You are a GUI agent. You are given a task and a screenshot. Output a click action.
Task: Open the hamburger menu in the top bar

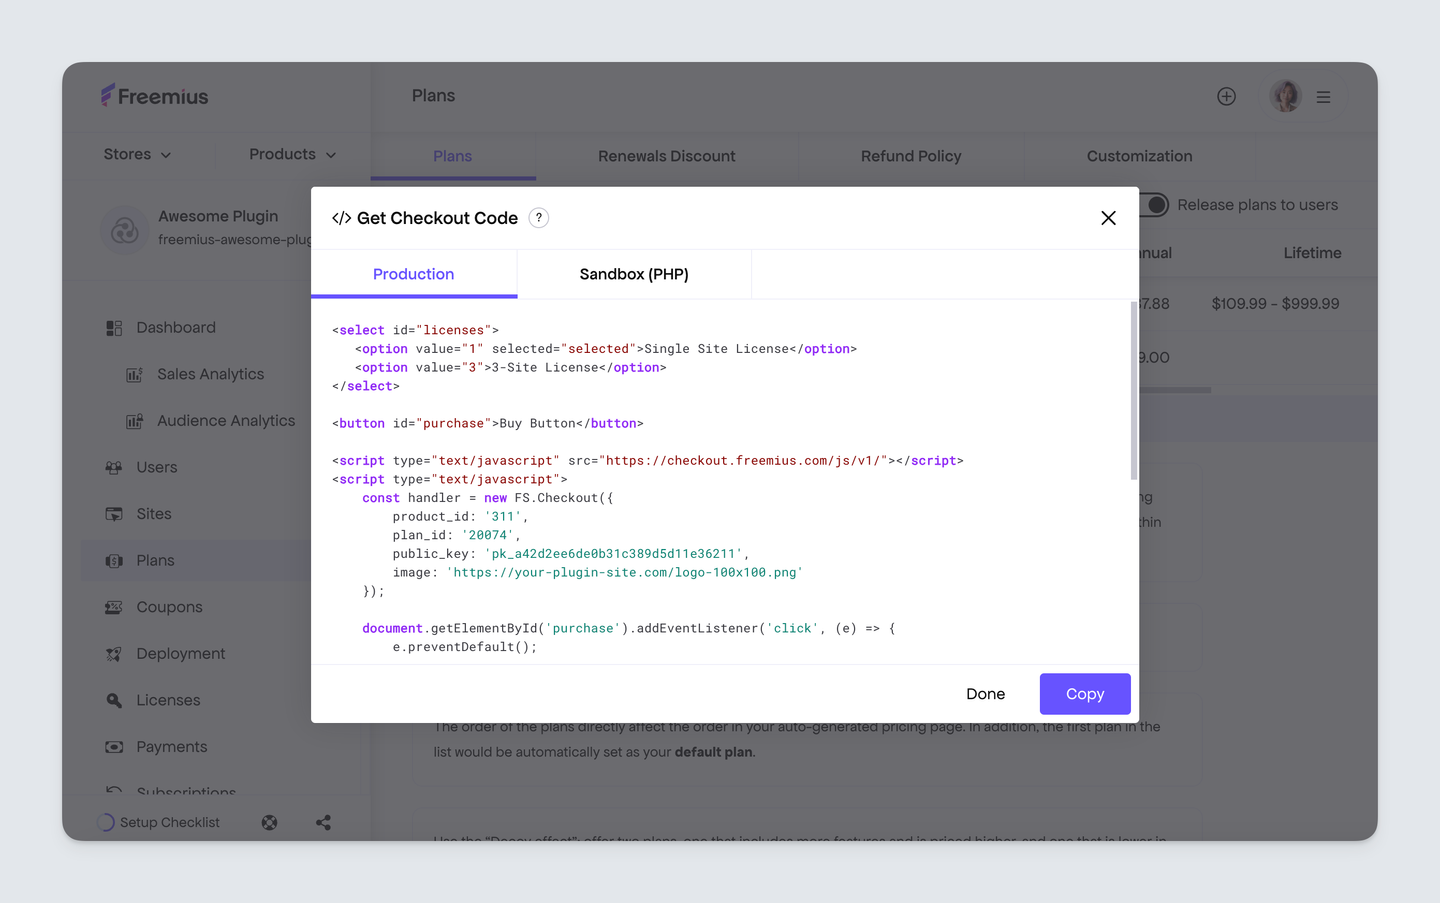(1323, 96)
